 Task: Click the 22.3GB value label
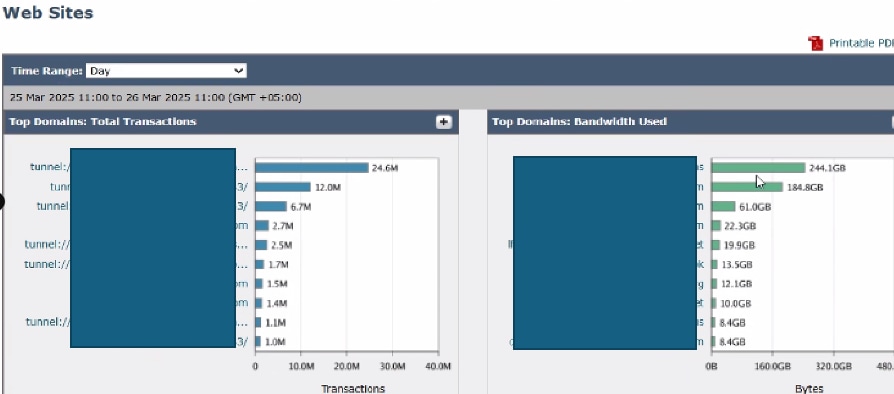click(x=740, y=226)
